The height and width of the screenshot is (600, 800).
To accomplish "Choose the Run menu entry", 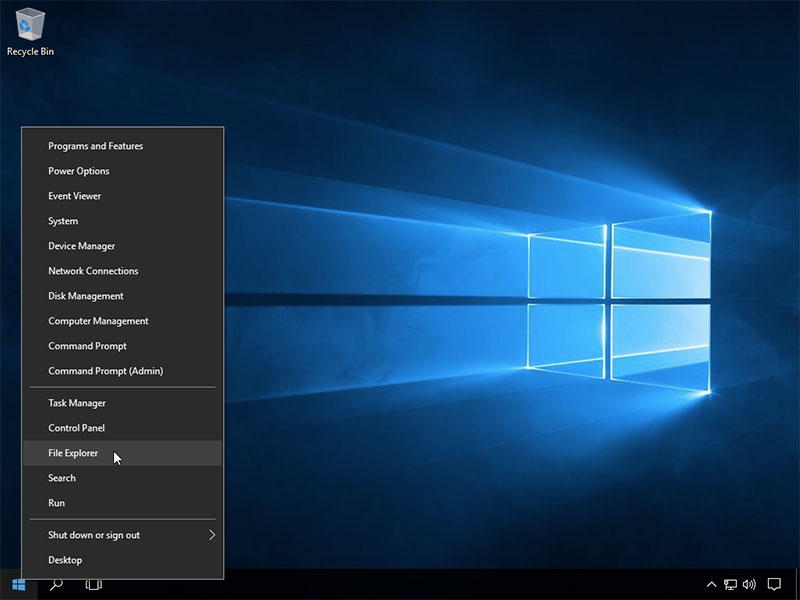I will [x=57, y=503].
